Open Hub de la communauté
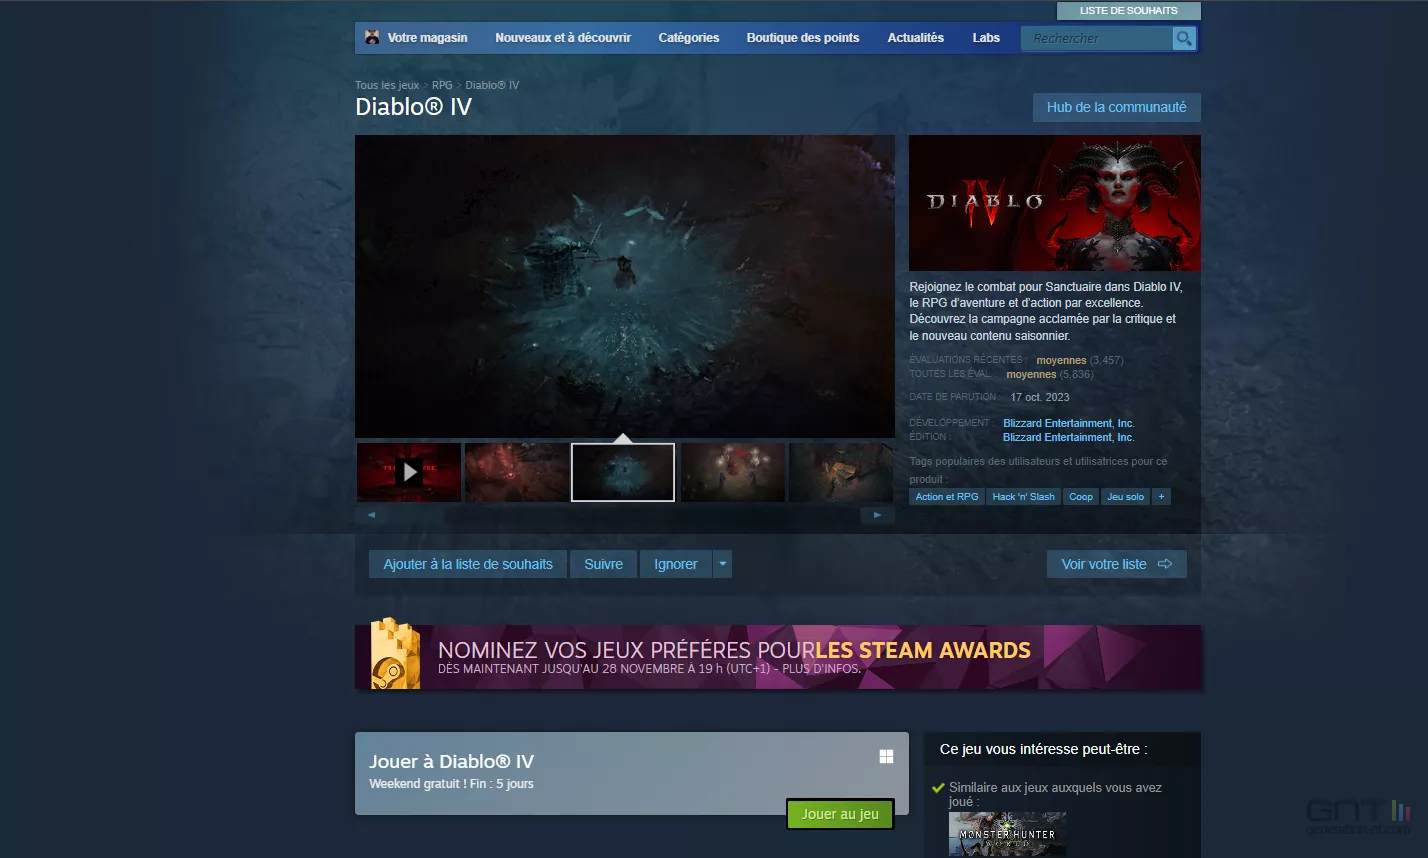This screenshot has height=858, width=1428. [x=1117, y=107]
